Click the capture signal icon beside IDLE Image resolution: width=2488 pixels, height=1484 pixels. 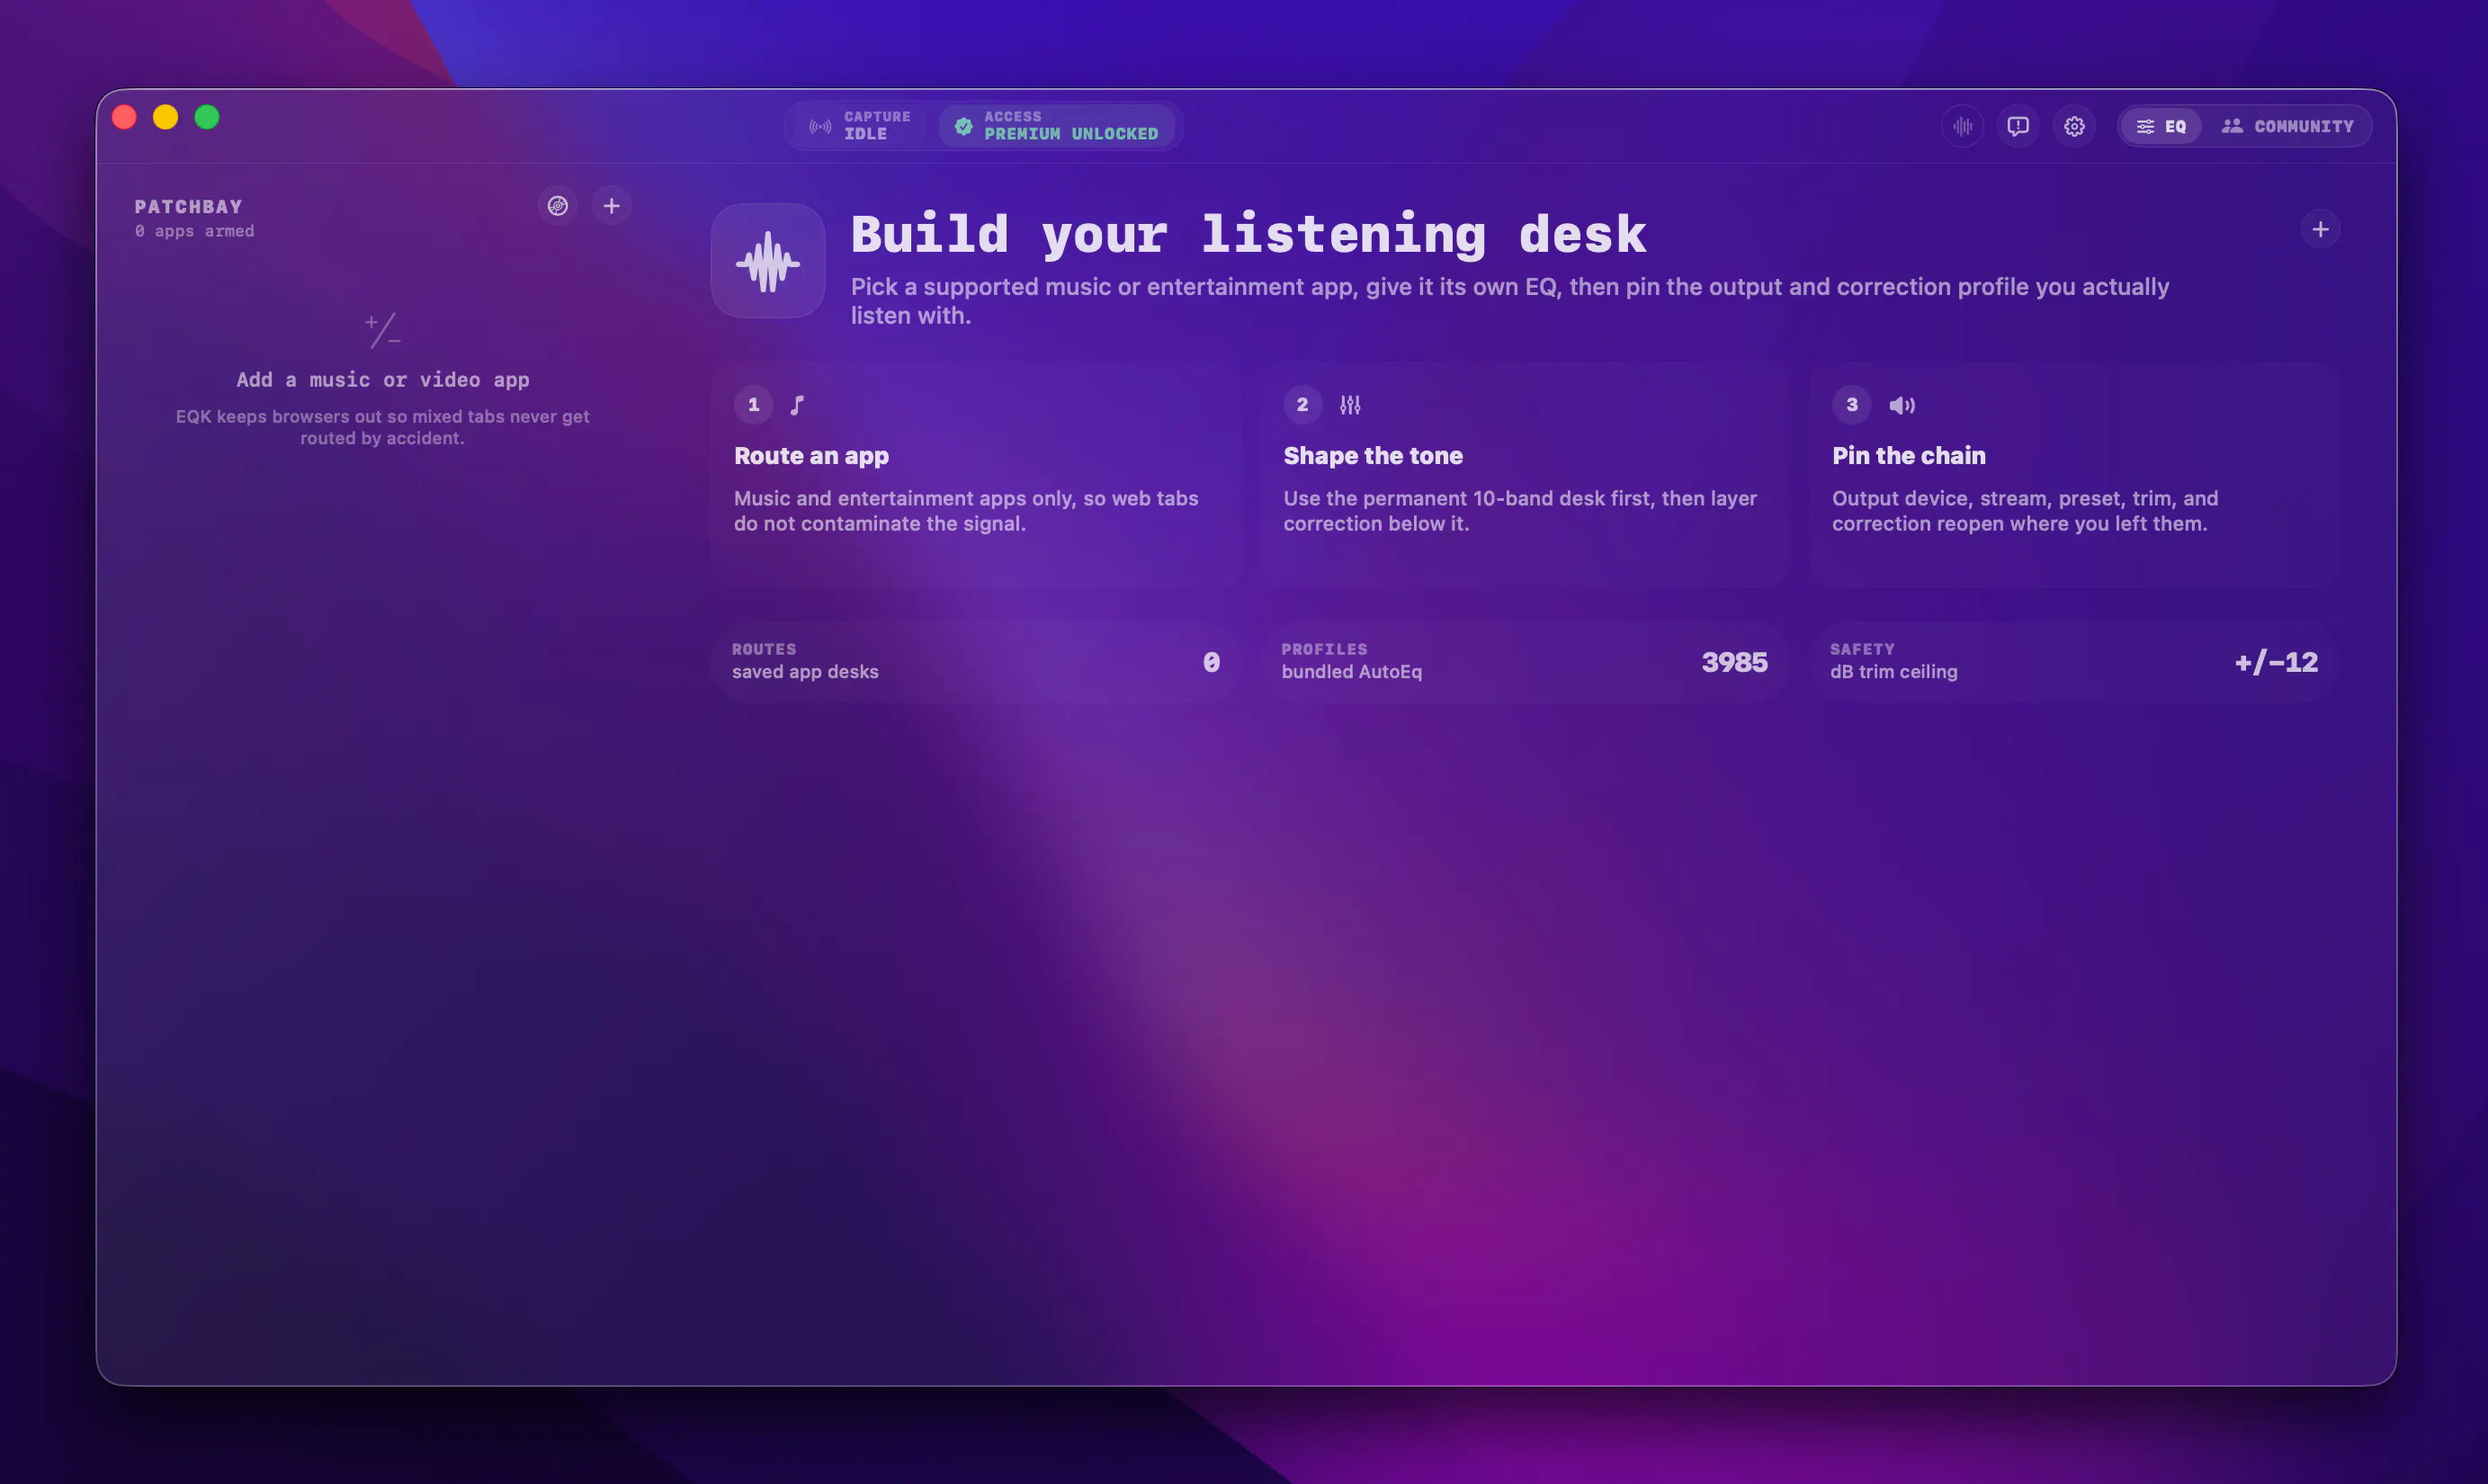820,127
